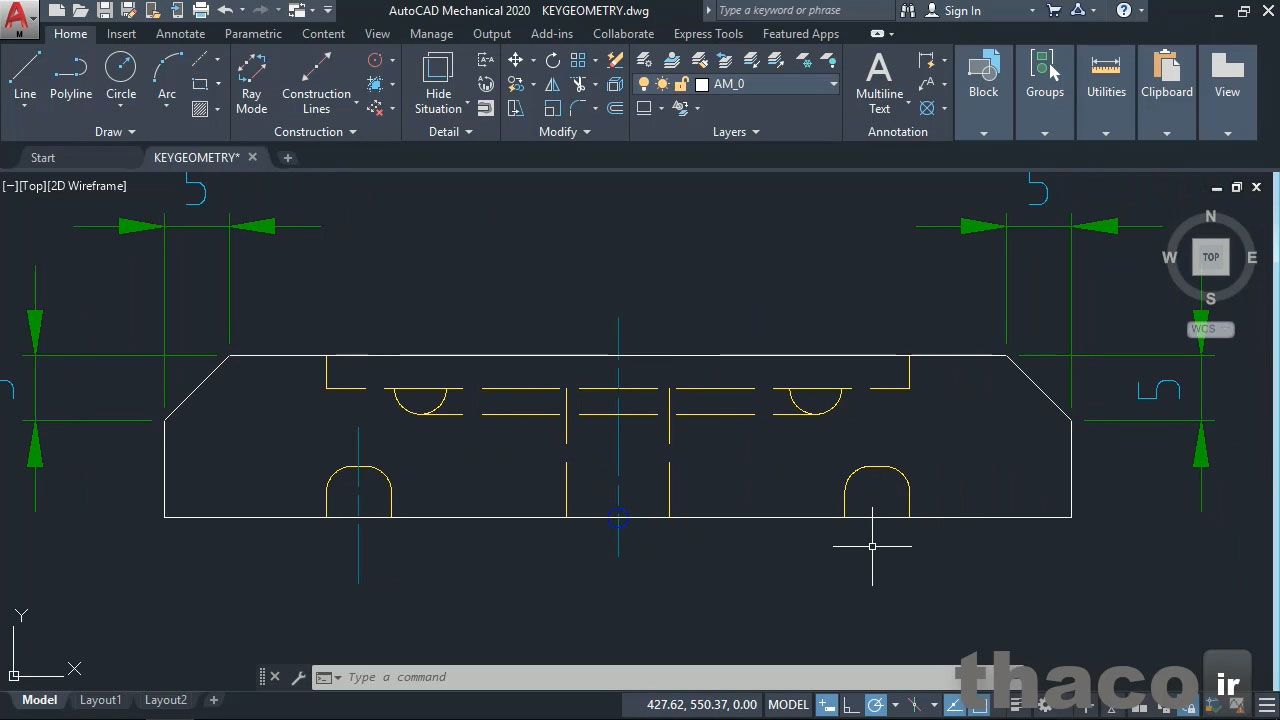Click the Erase tool icon

pyautogui.click(x=616, y=60)
